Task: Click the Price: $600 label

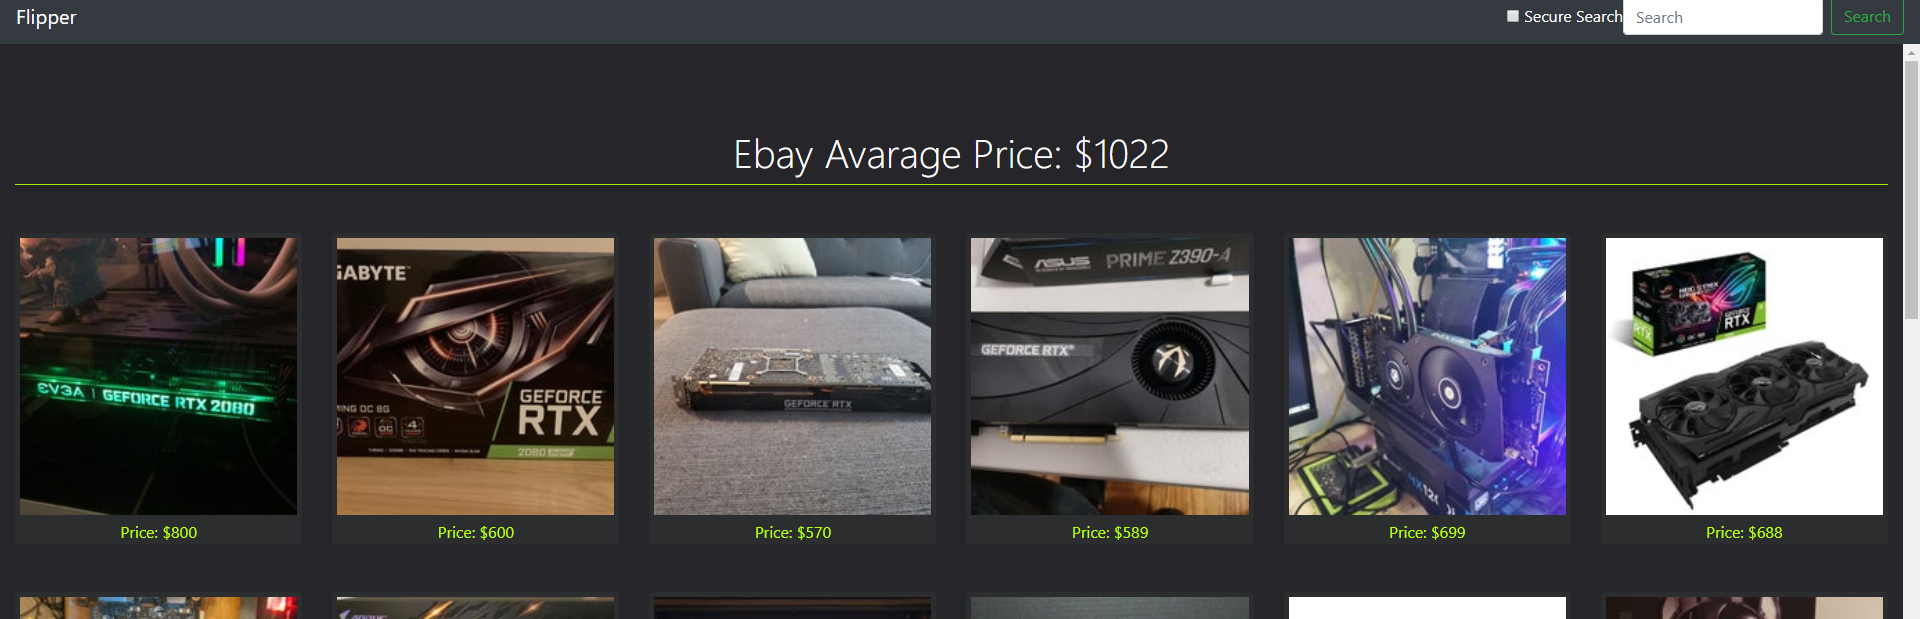Action: pyautogui.click(x=475, y=532)
